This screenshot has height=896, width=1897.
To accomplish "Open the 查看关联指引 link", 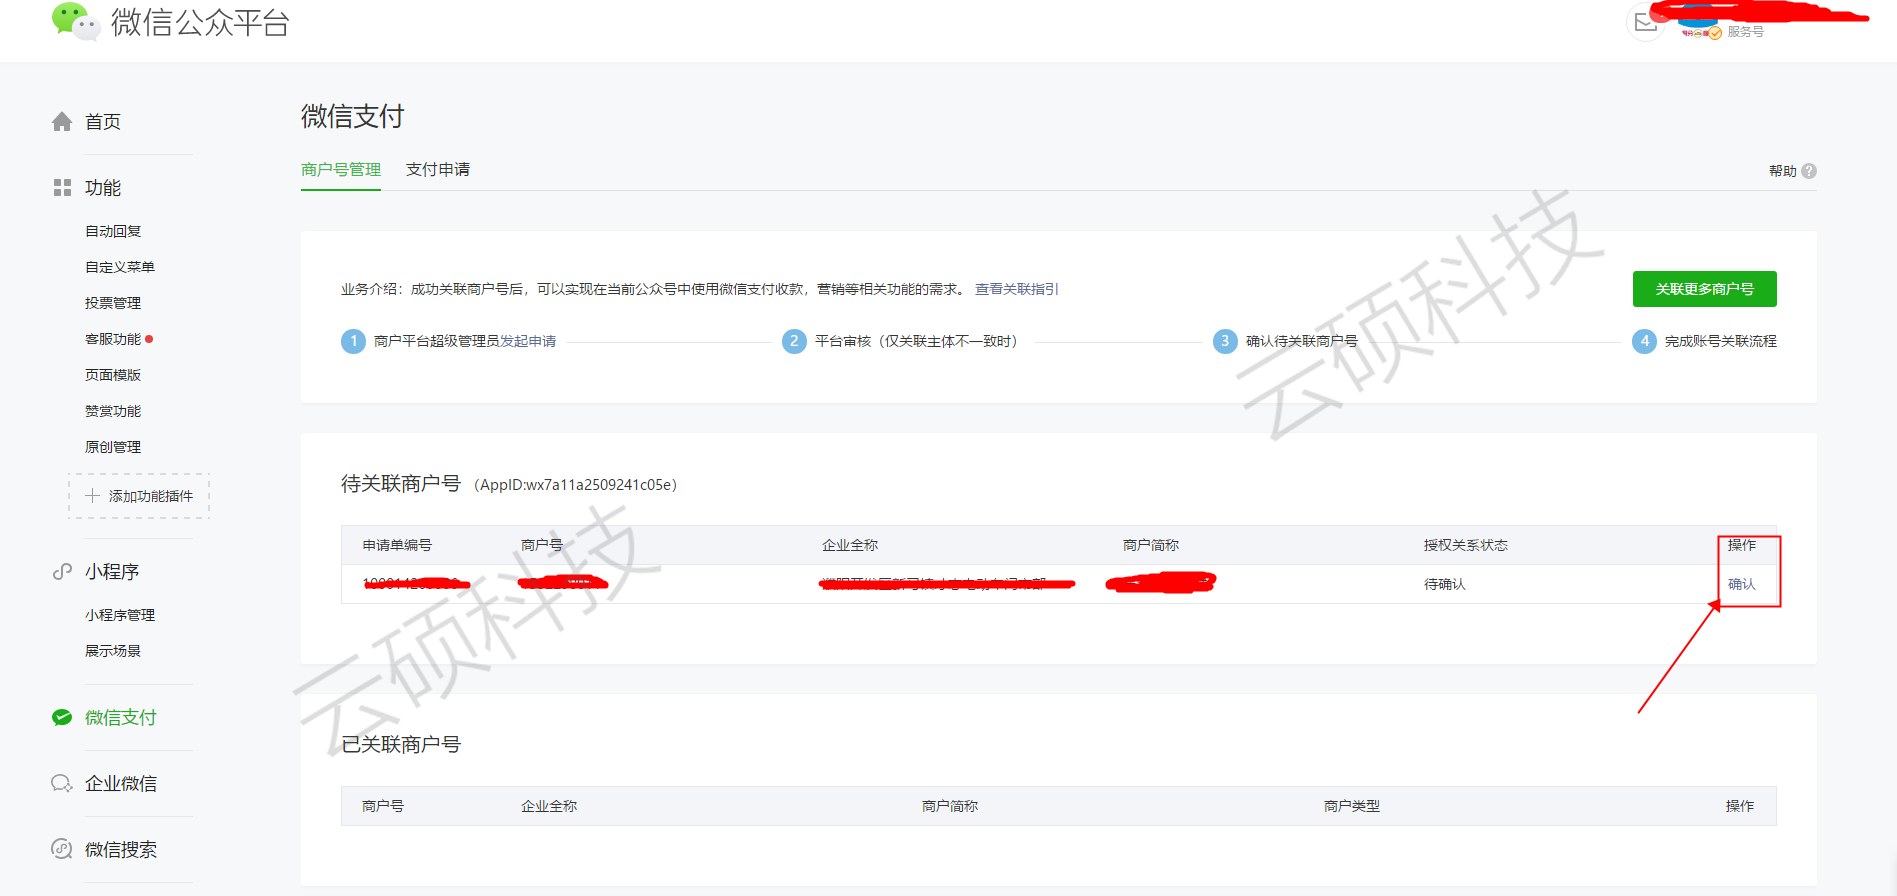I will click(1016, 289).
